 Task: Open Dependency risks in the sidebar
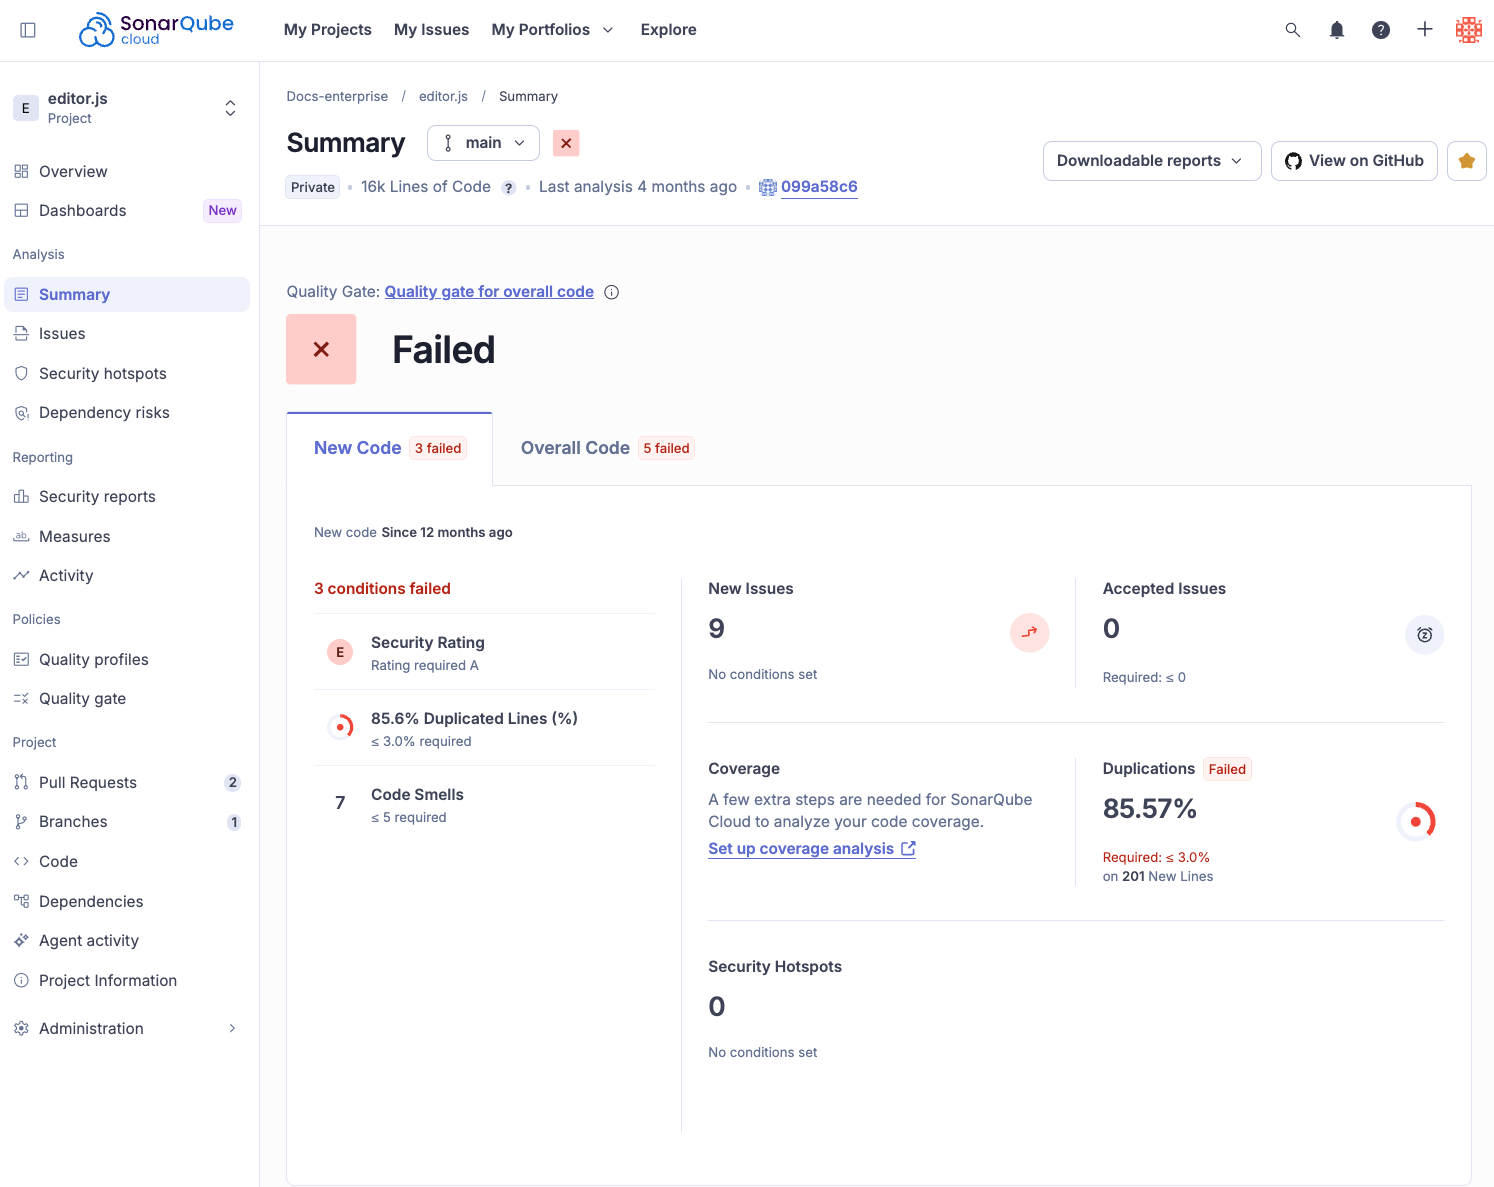click(127, 413)
